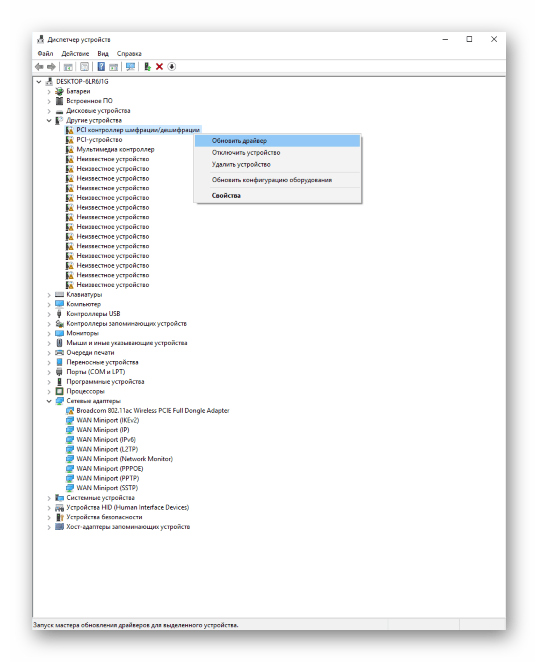Click the Back arrow toolbar icon
This screenshot has width=538, height=662.
pyautogui.click(x=39, y=67)
